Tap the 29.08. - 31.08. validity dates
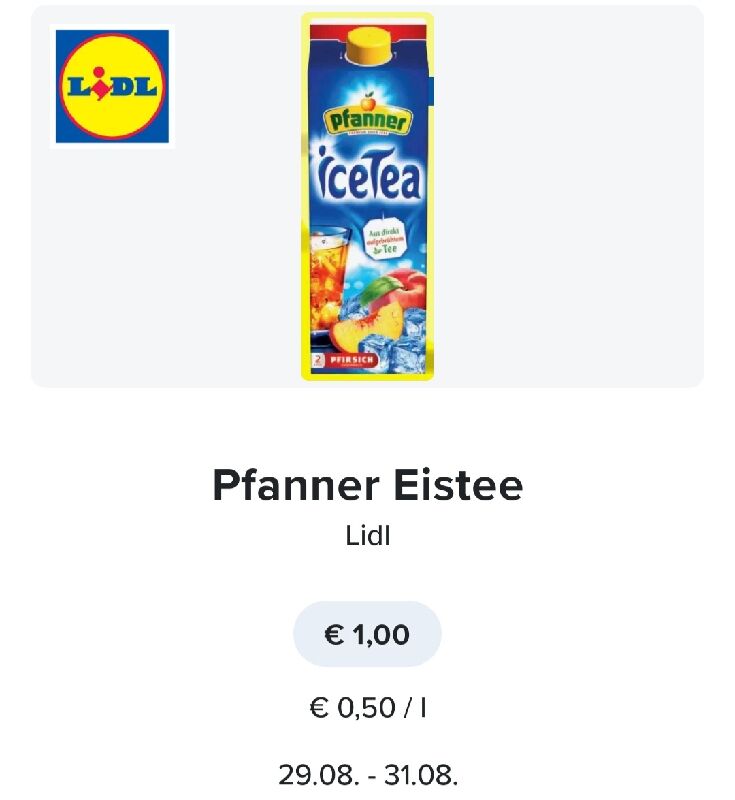 [x=368, y=775]
